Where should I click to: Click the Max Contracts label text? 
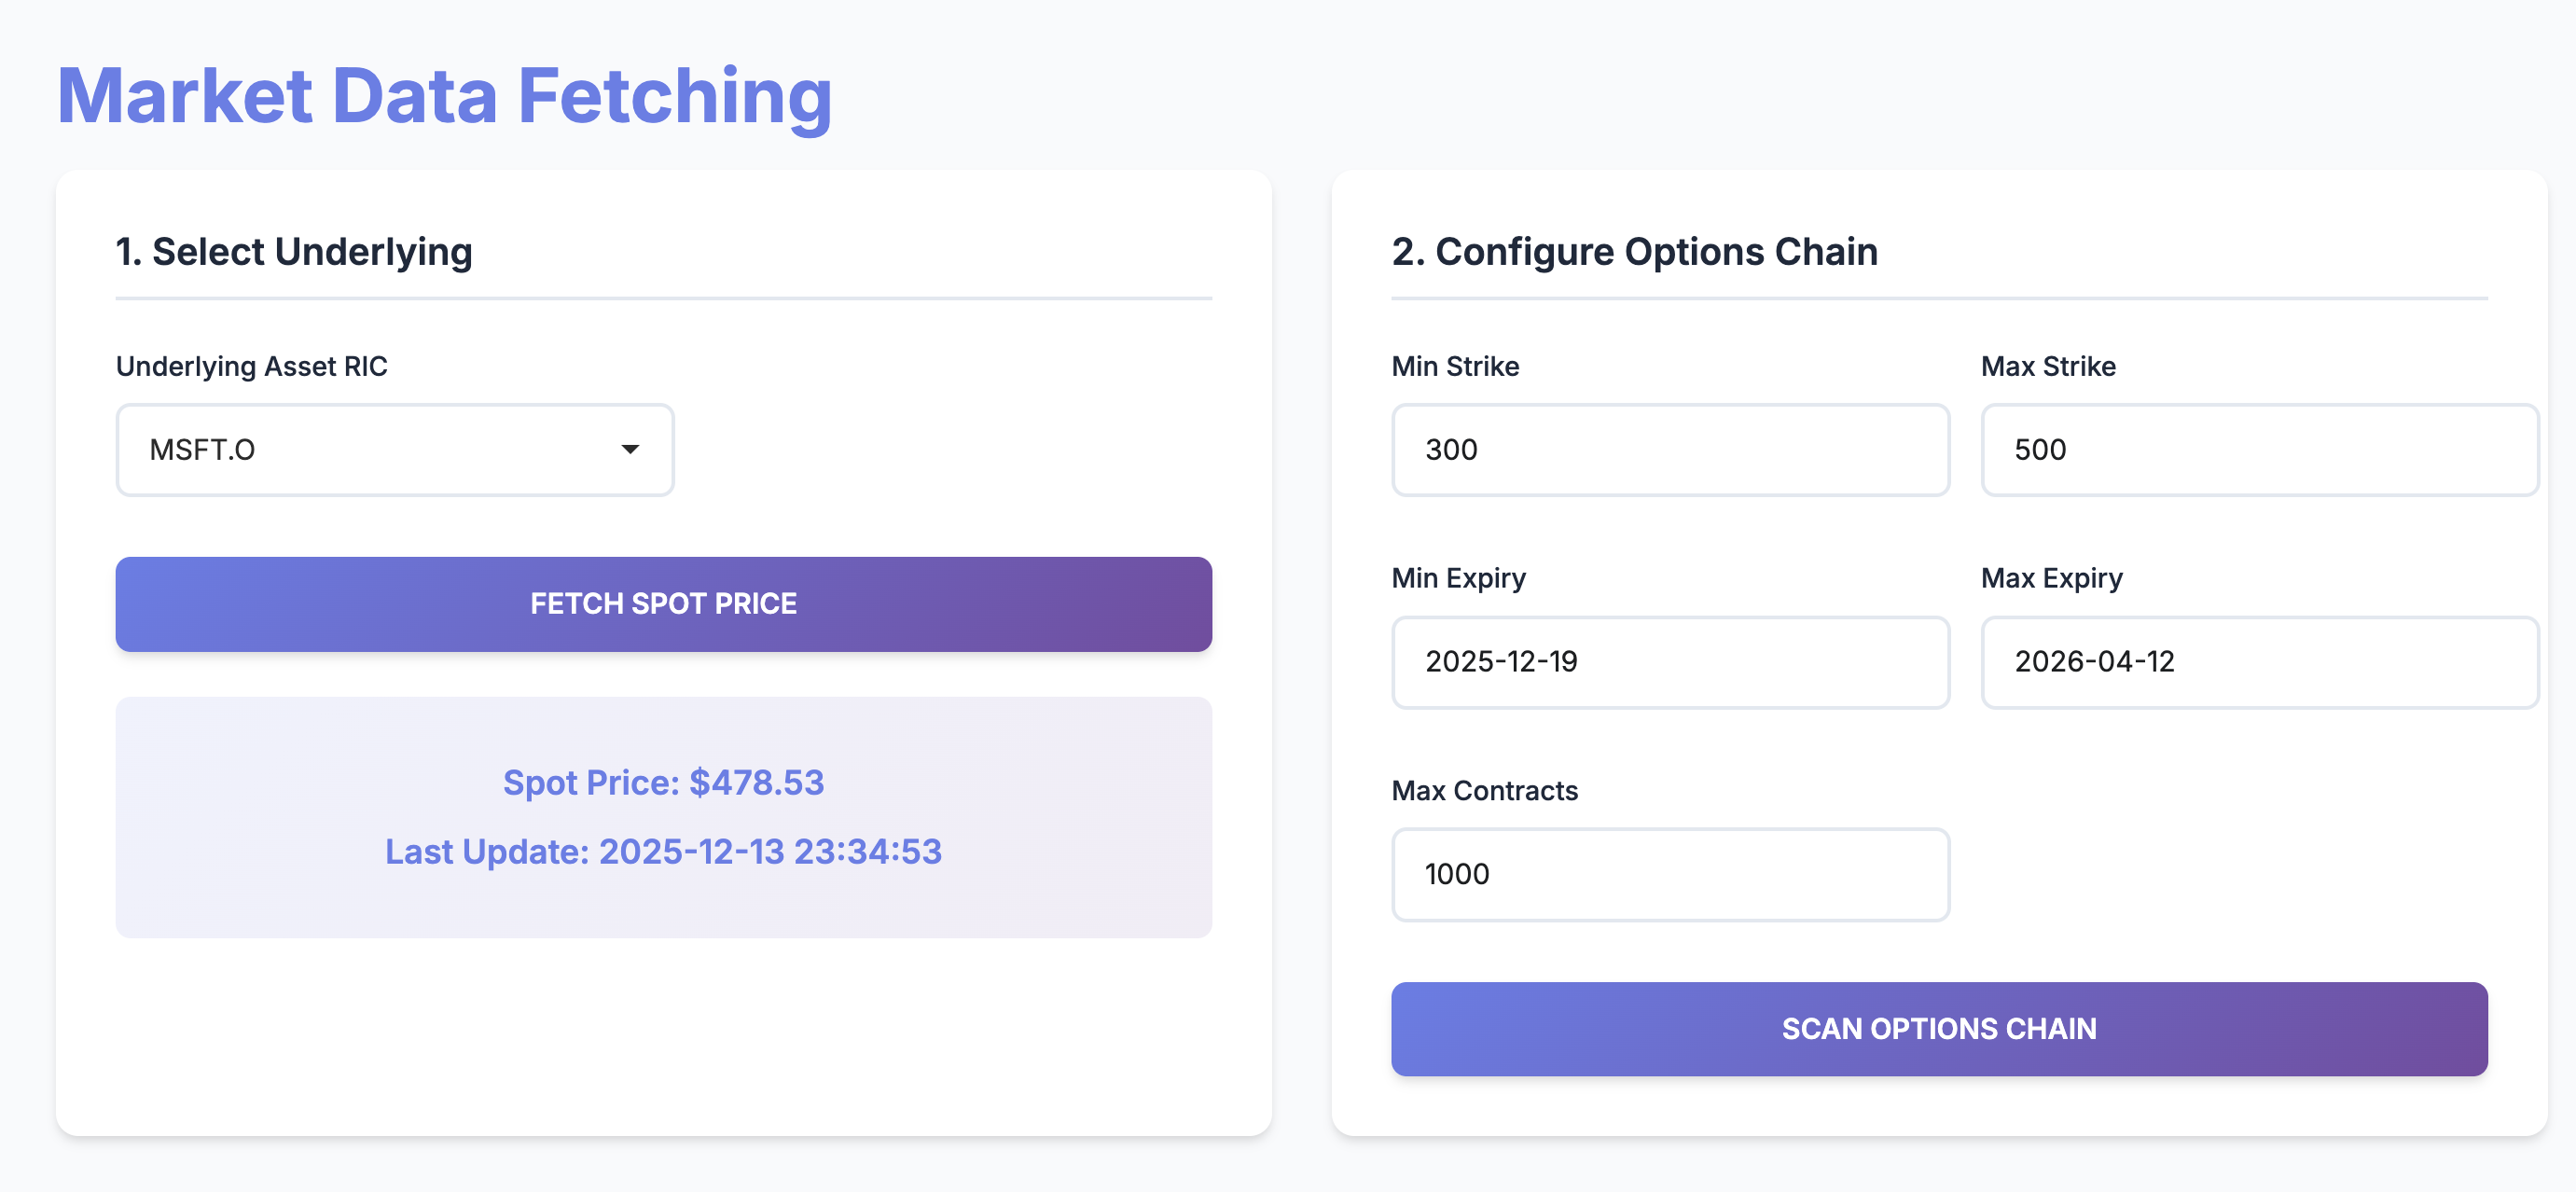coord(1484,790)
